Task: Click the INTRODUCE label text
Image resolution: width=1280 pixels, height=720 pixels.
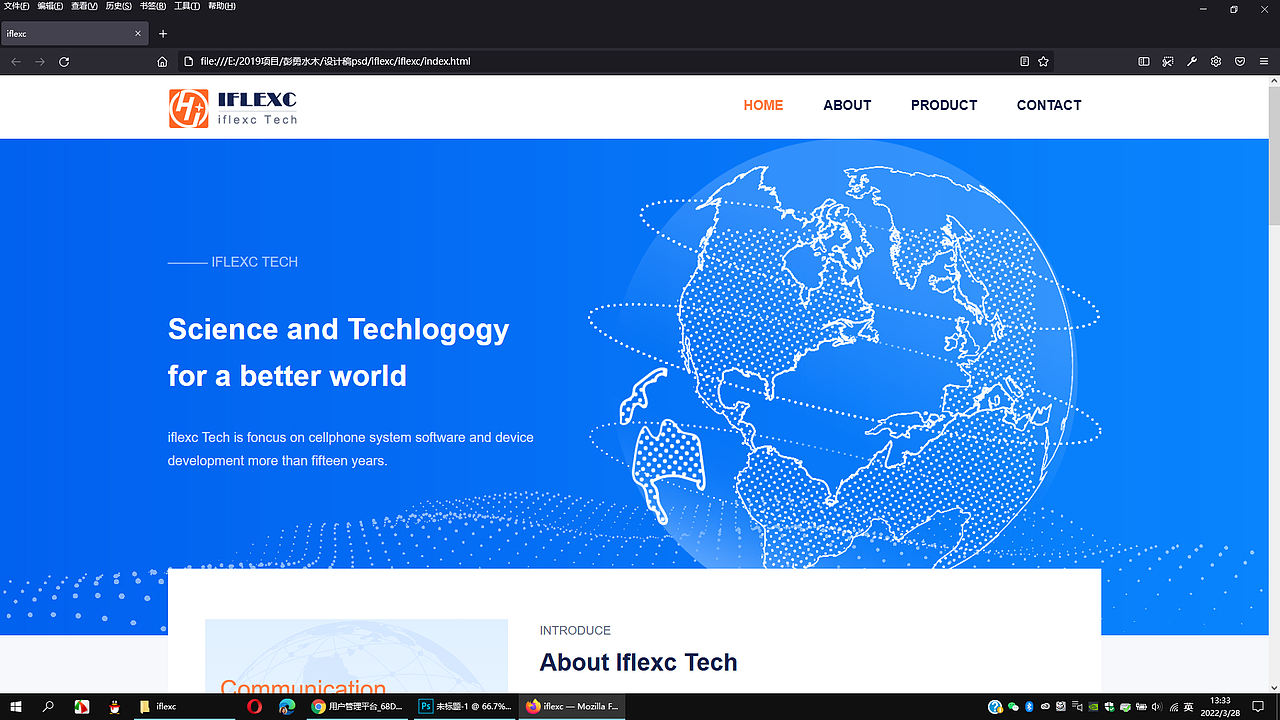Action: [575, 631]
